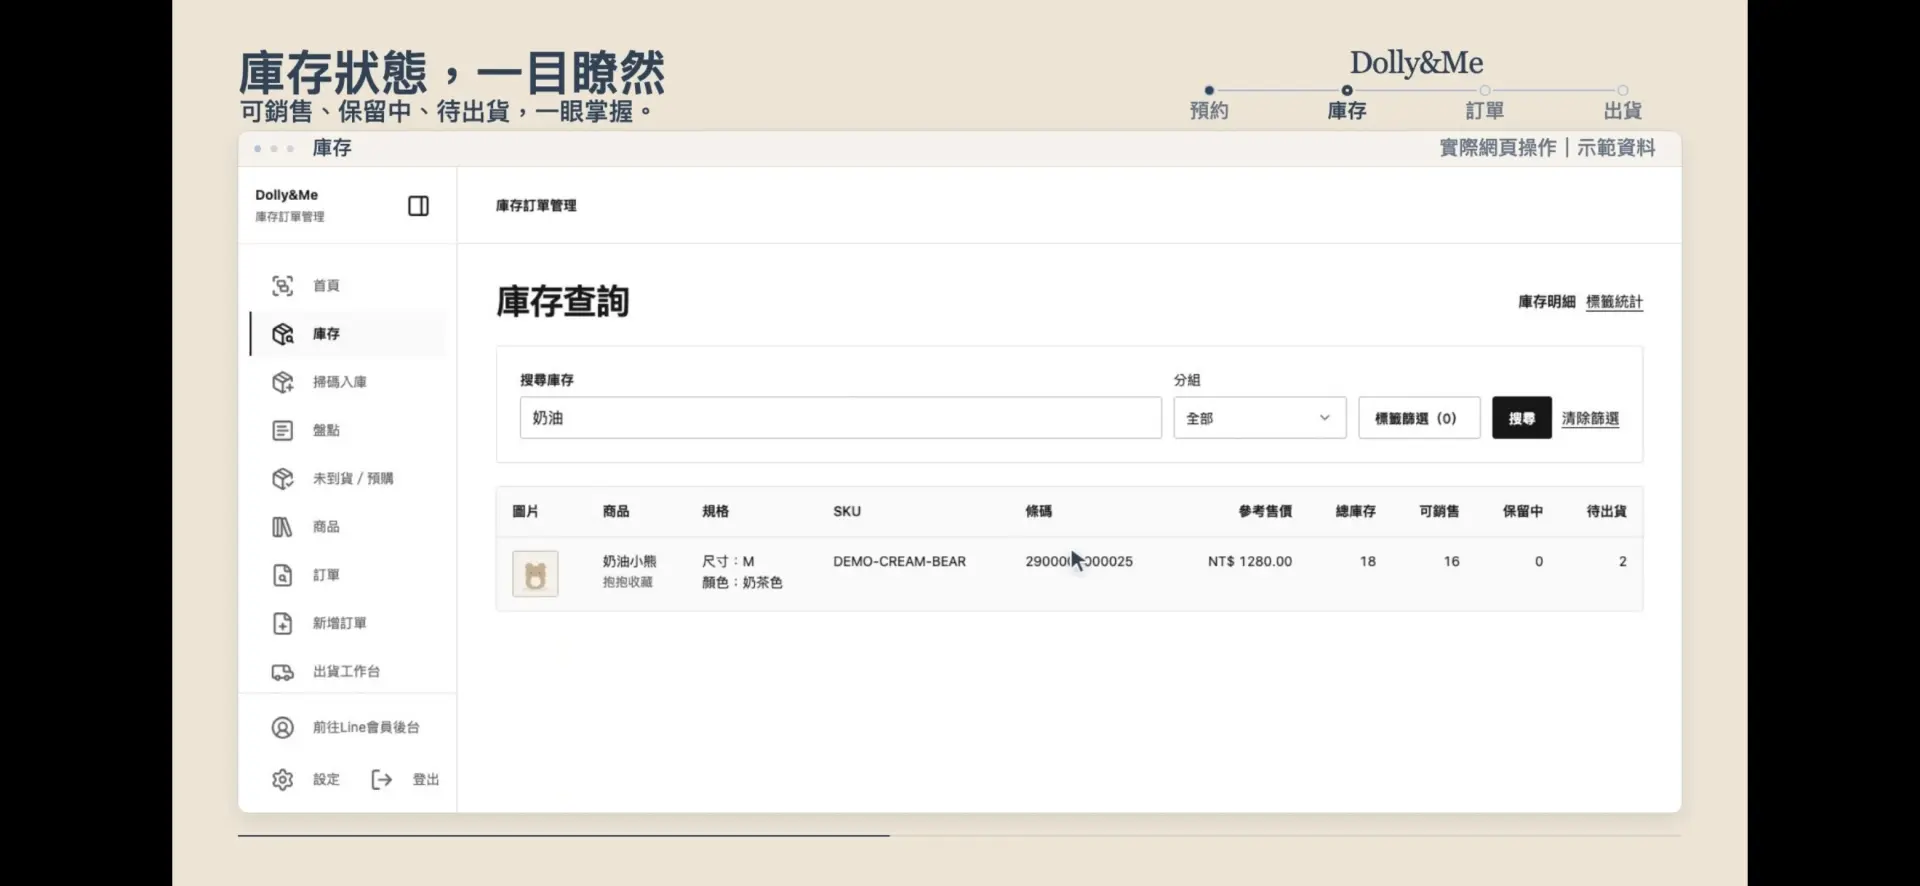The image size is (1920, 886).
Task: Click the 新增訂單 add-order icon
Action: [283, 623]
